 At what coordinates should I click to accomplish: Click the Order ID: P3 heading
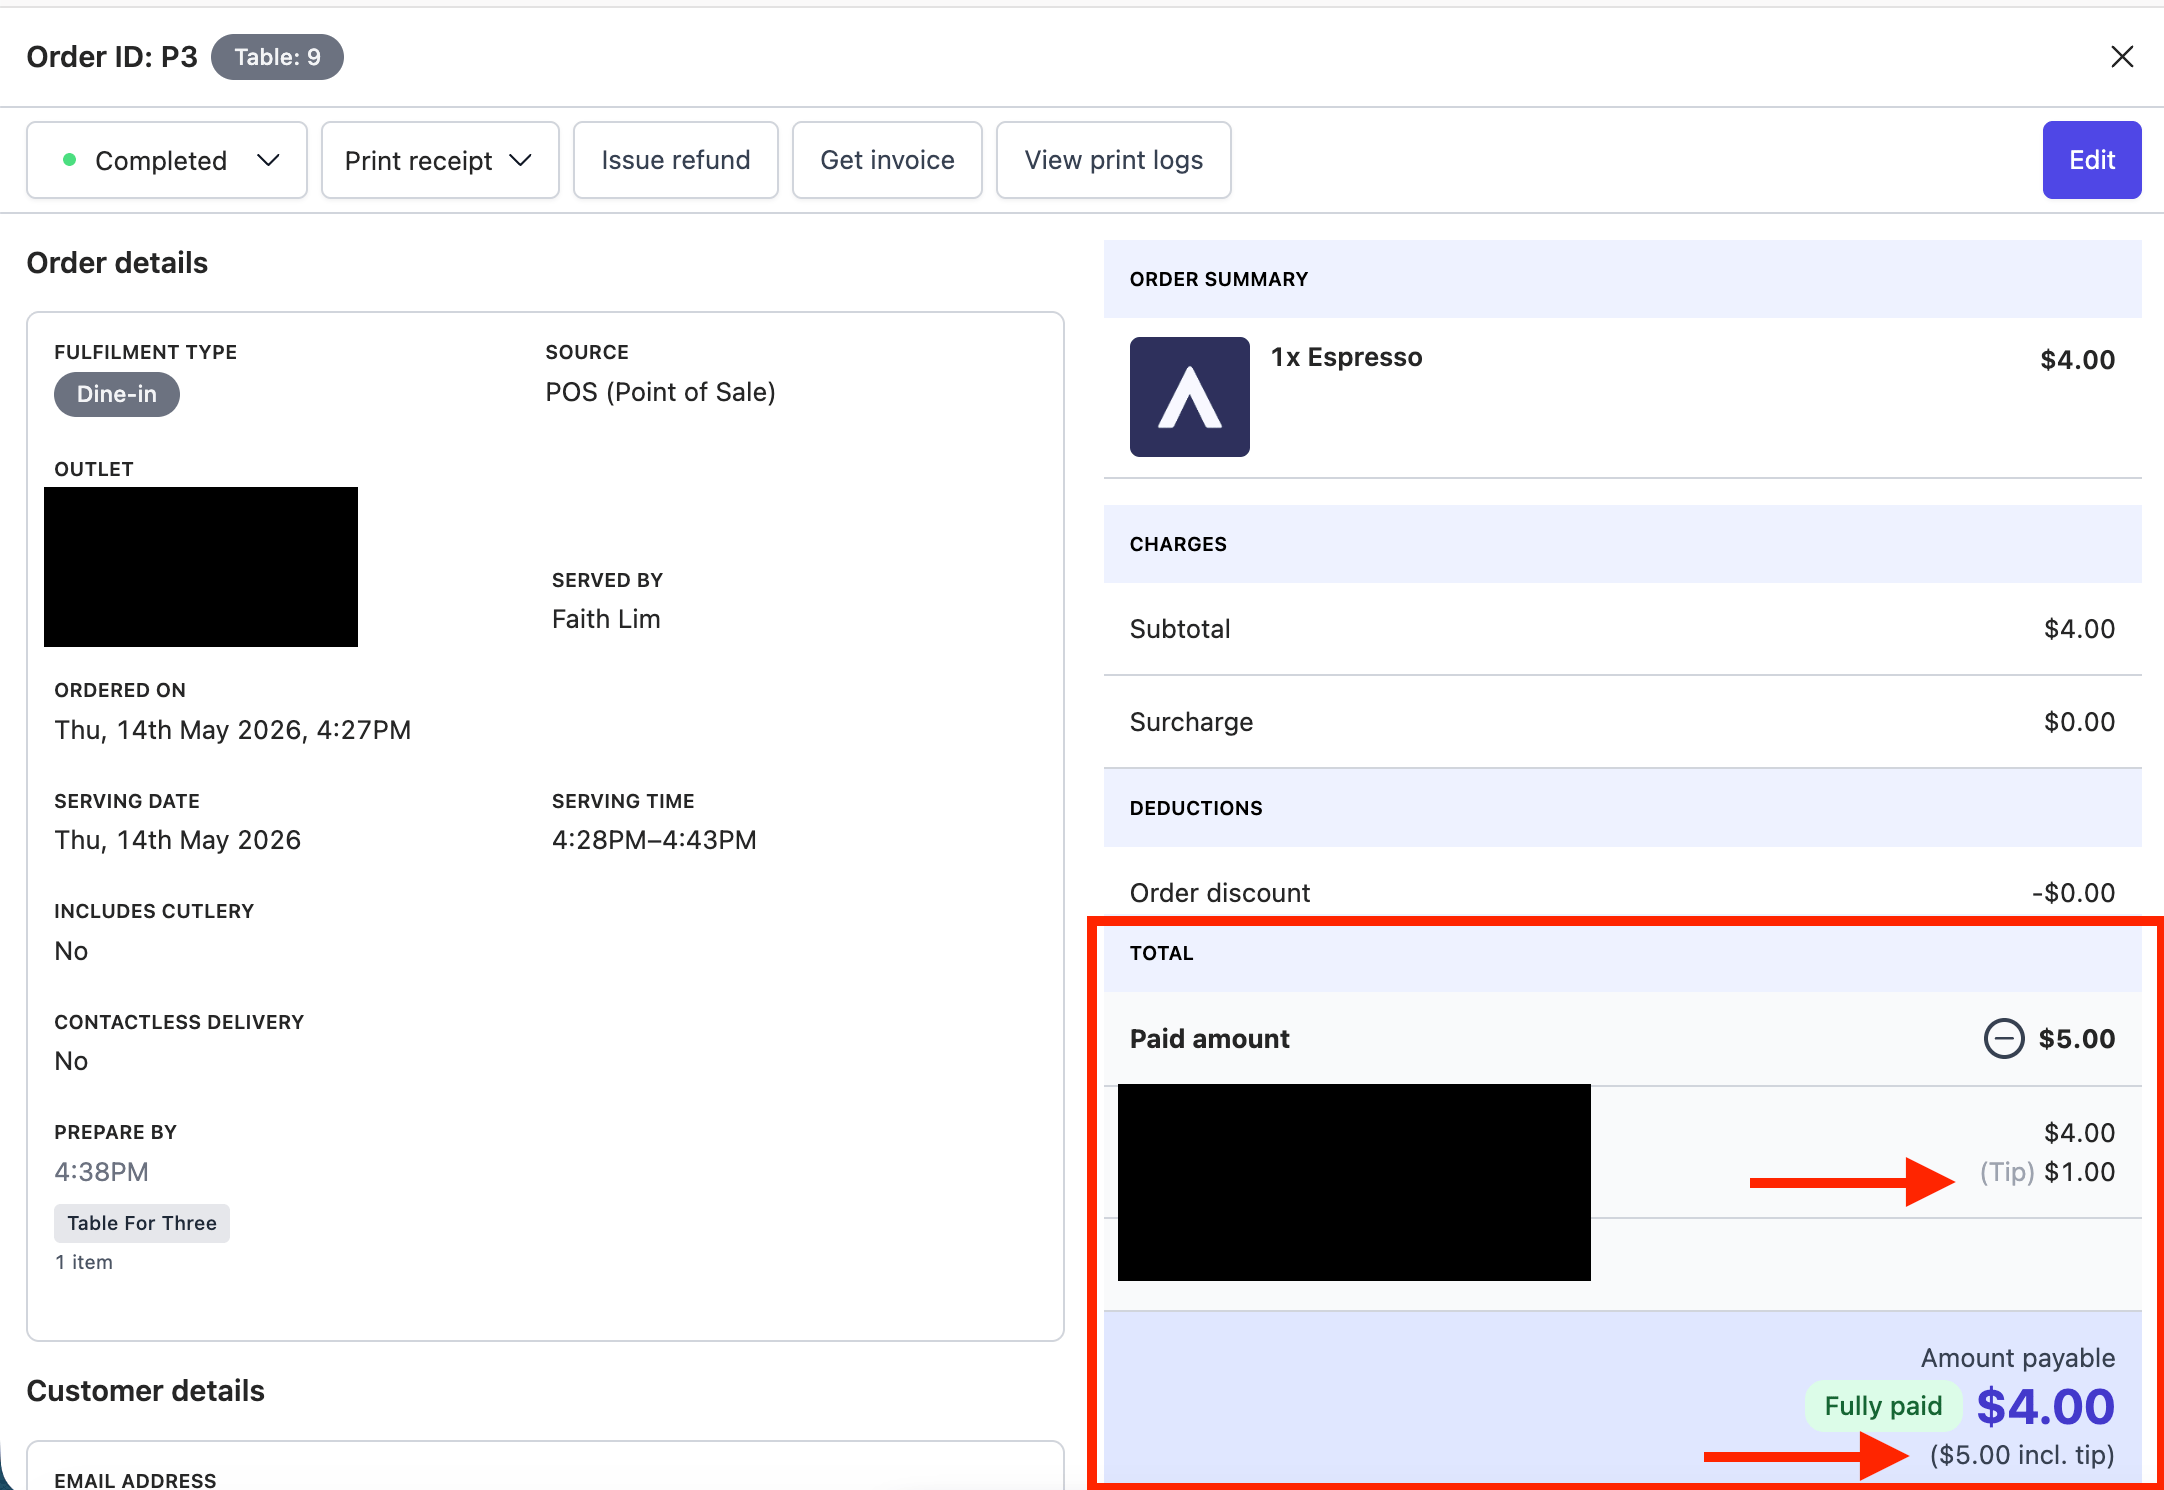112,57
